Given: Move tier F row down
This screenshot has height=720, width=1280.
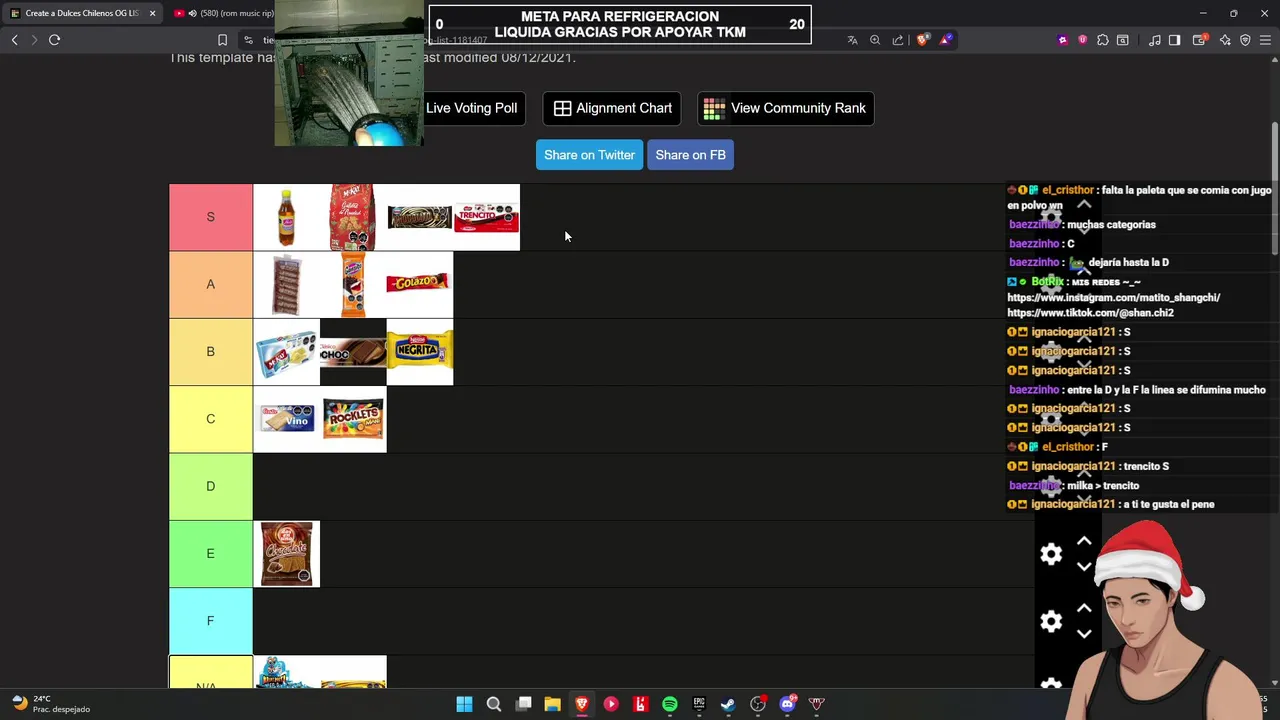Looking at the screenshot, I should [x=1084, y=633].
